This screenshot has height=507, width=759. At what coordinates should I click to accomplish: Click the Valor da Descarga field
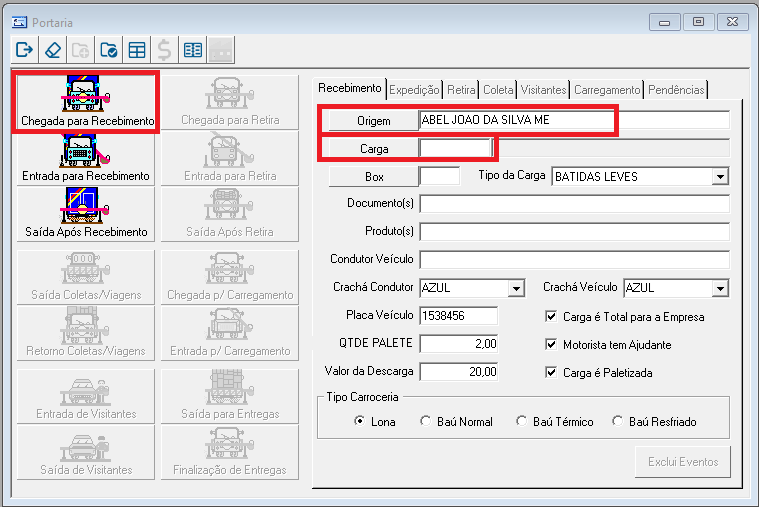coord(458,372)
